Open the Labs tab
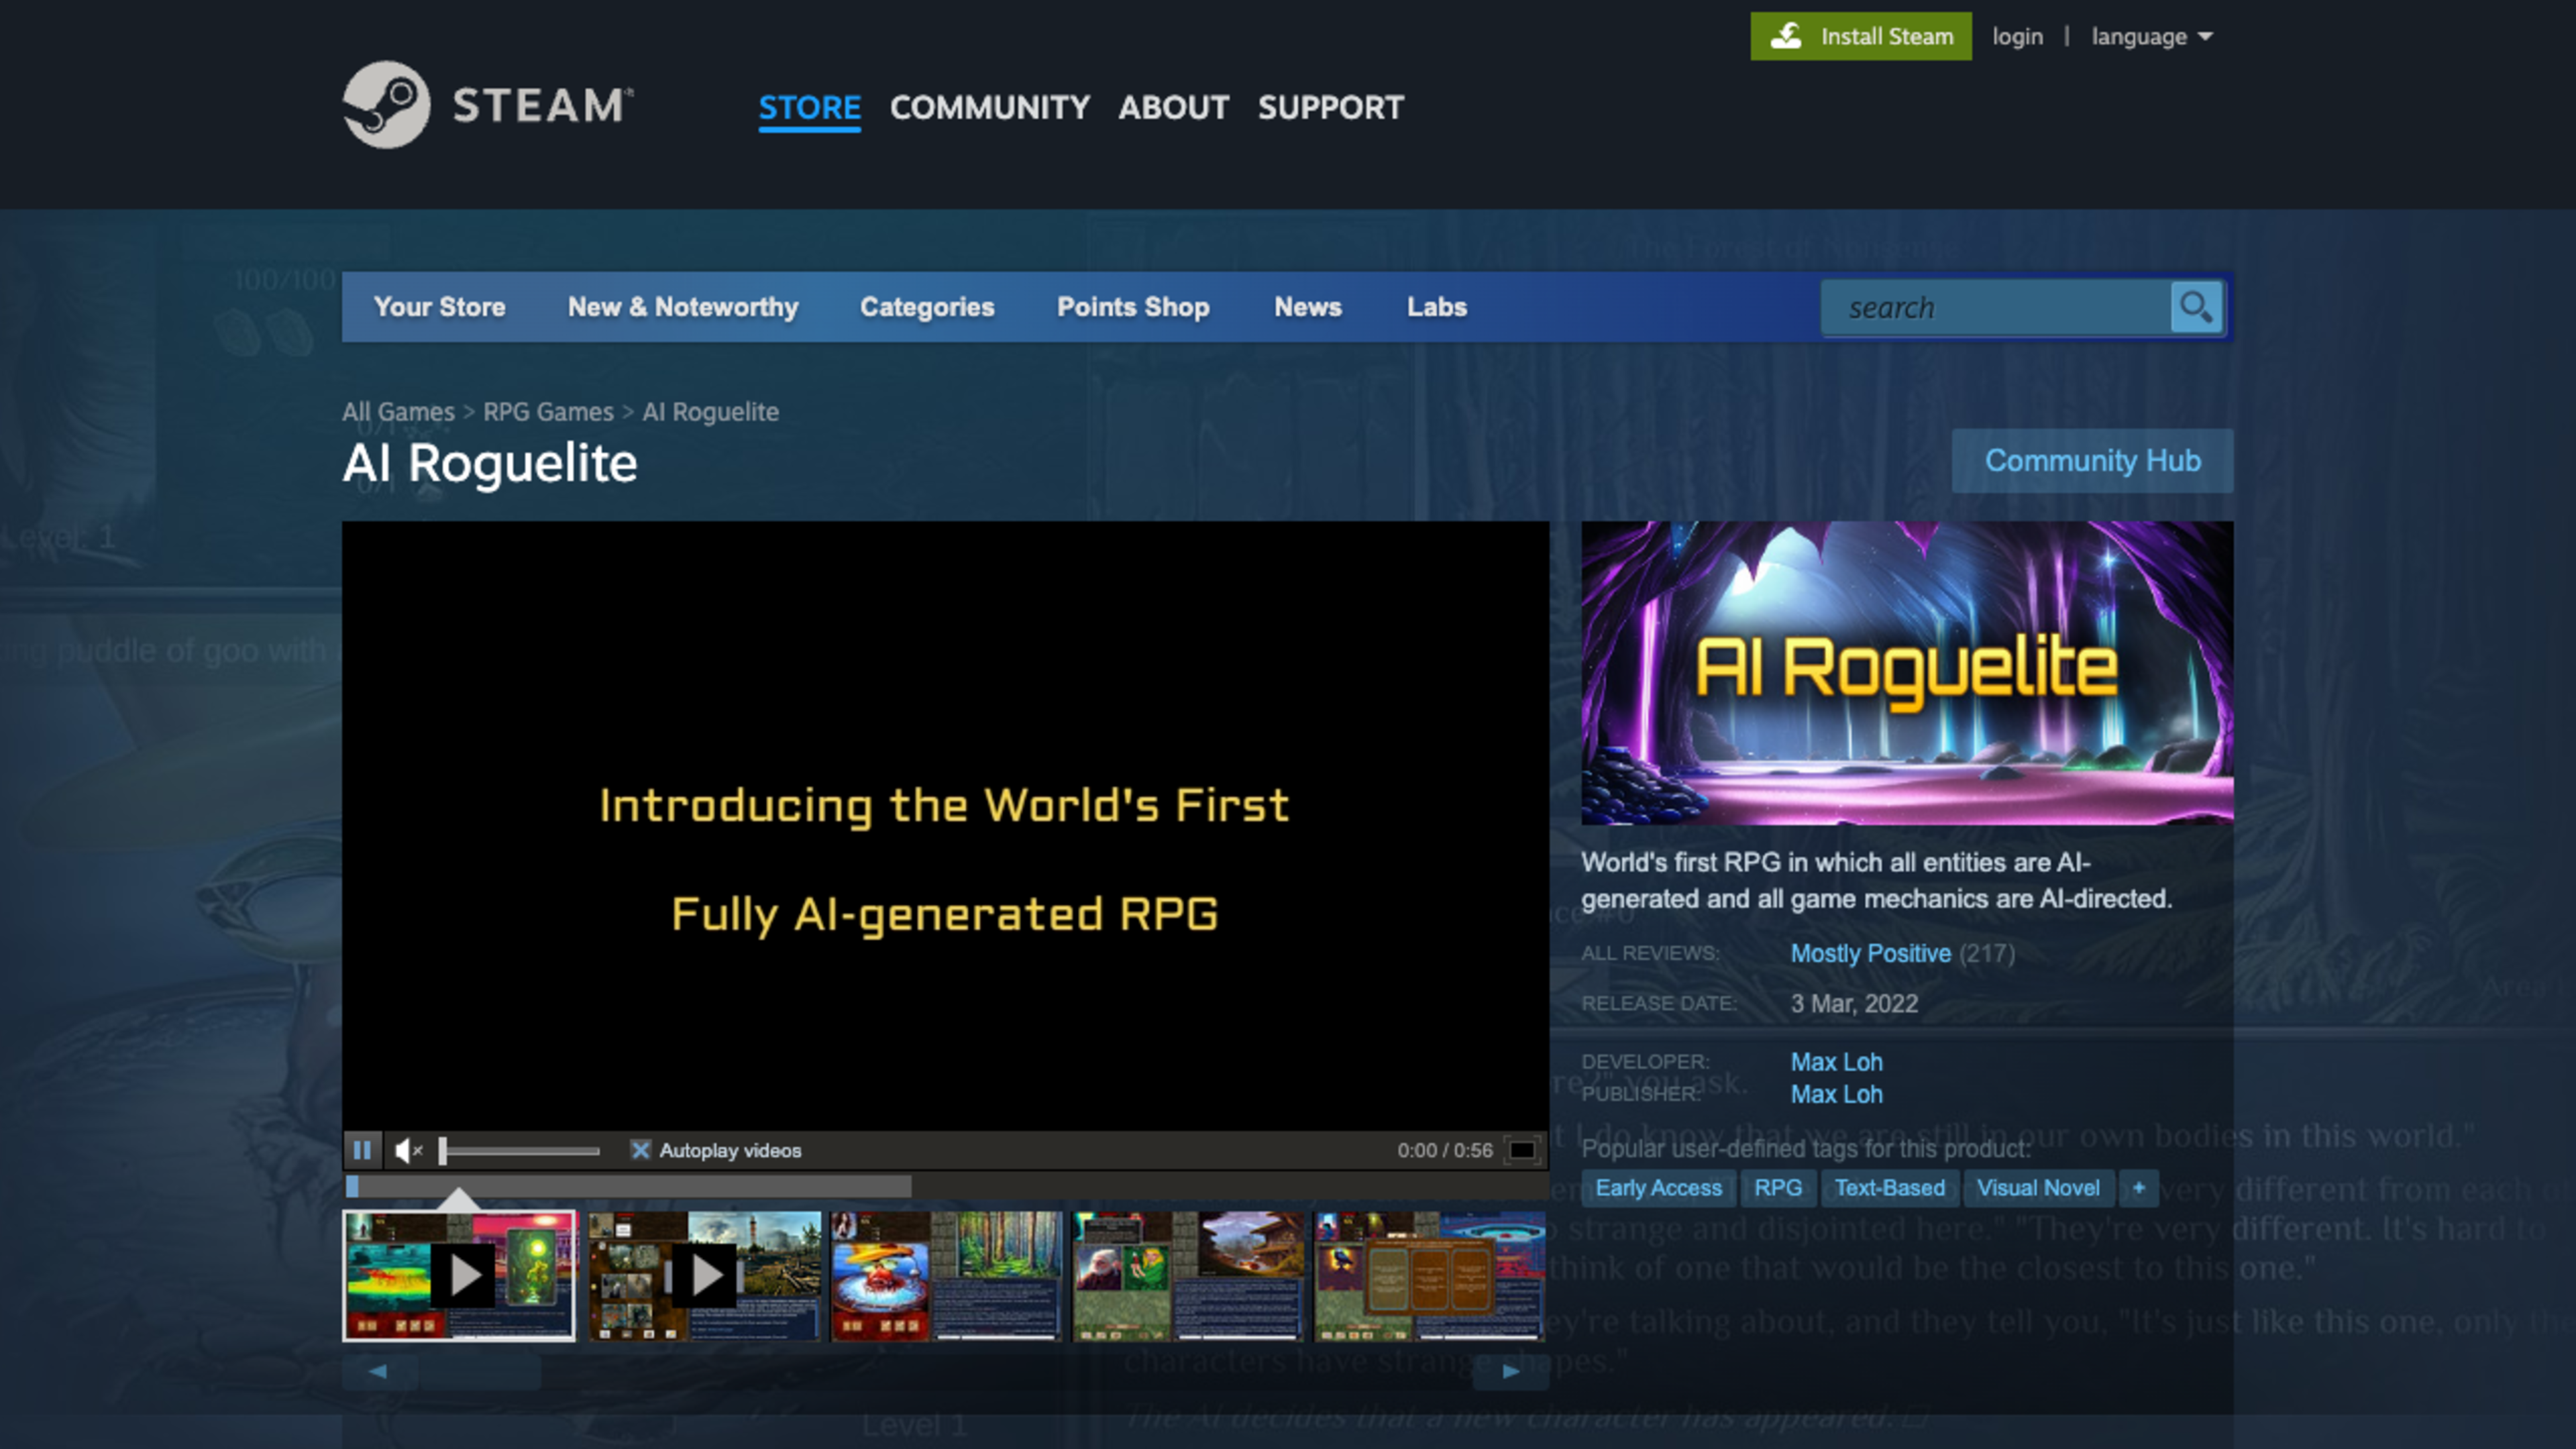2576x1449 pixels. tap(1437, 307)
